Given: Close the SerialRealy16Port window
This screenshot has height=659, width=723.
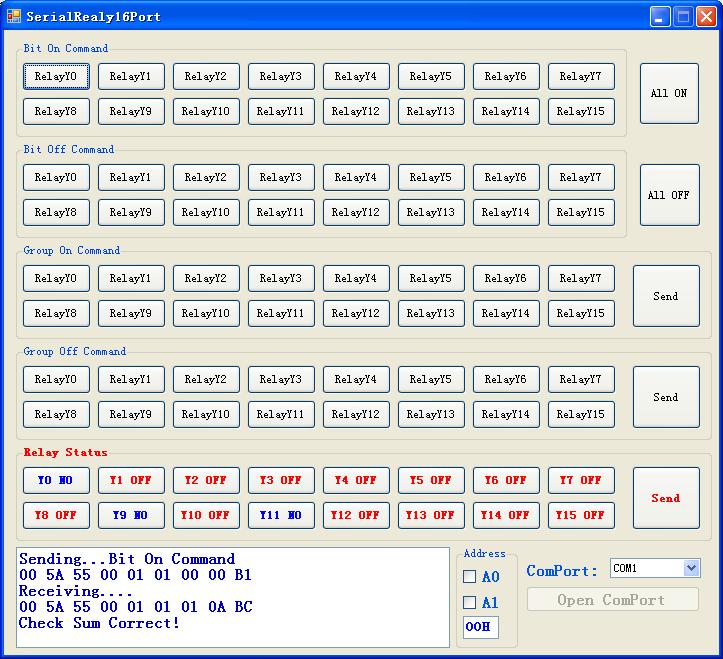Looking at the screenshot, I should [706, 17].
